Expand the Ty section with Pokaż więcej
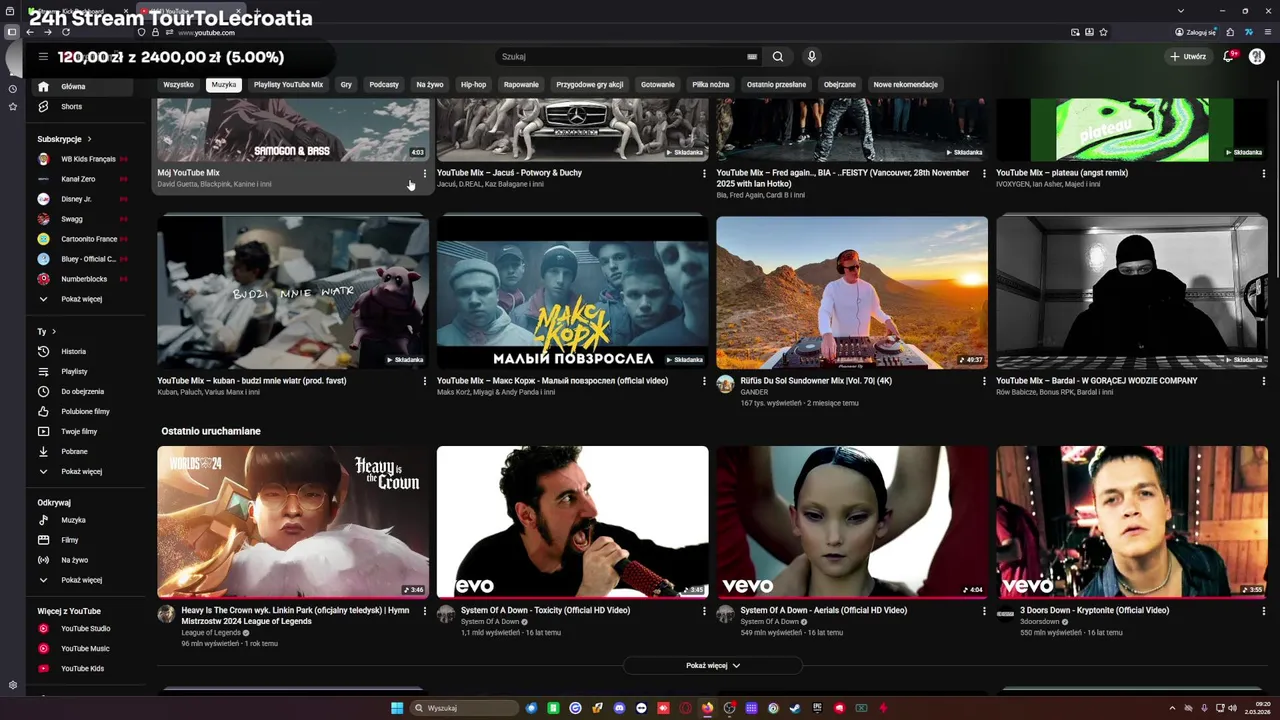The width and height of the screenshot is (1280, 720). click(x=83, y=472)
